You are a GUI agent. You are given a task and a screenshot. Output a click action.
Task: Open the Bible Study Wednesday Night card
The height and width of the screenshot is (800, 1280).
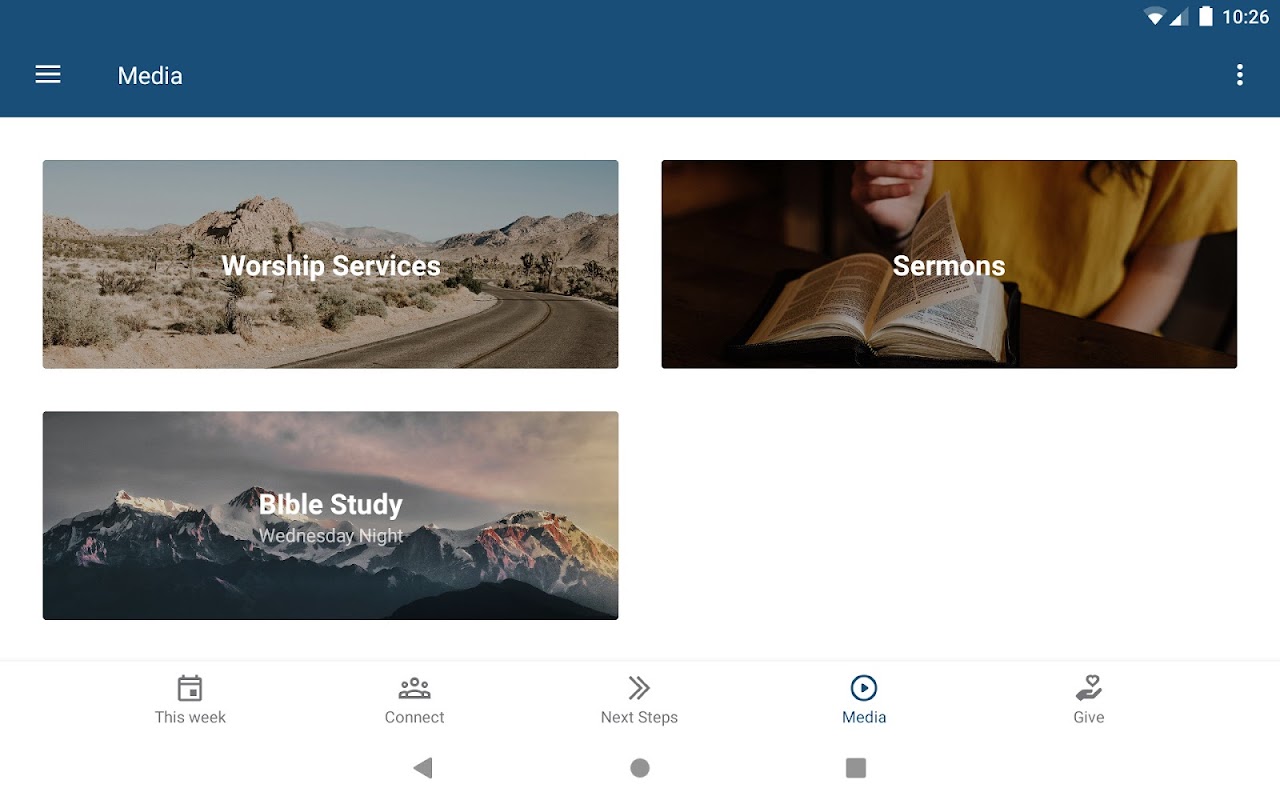click(330, 515)
